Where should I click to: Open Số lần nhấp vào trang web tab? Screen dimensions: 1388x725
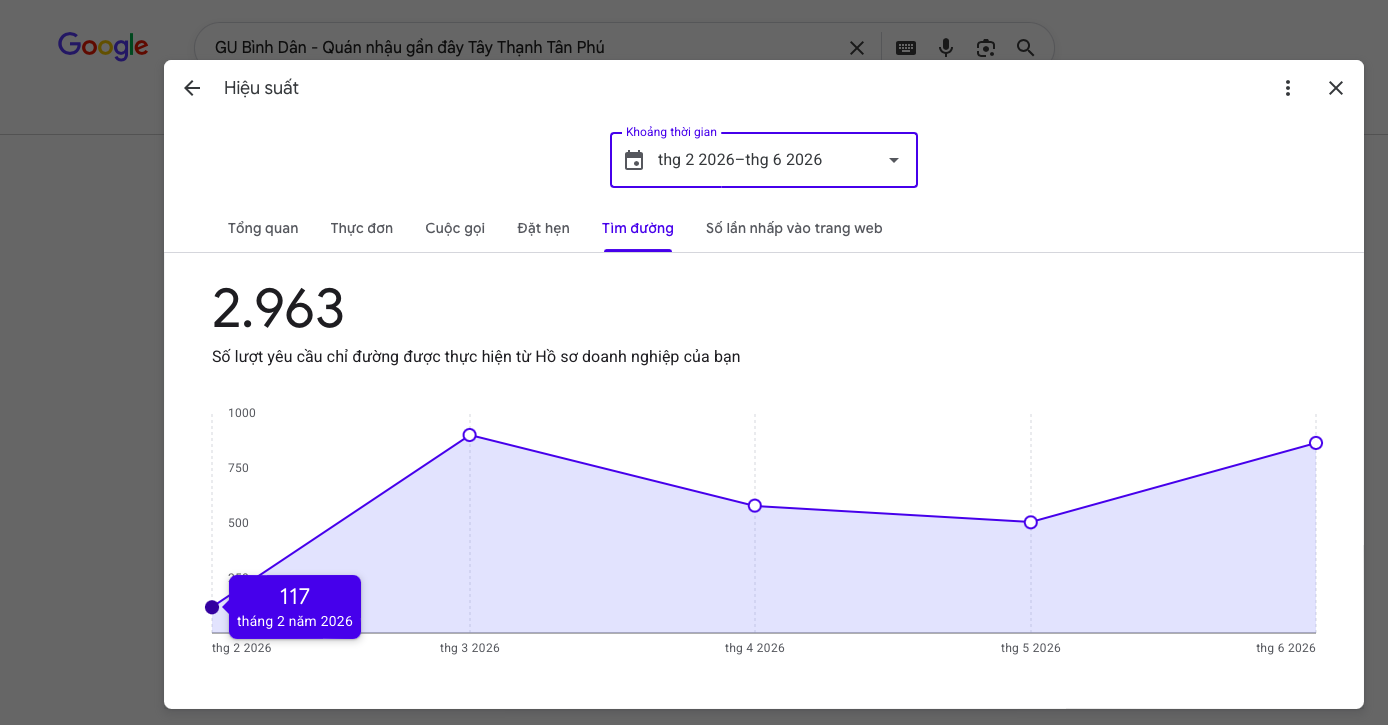tap(794, 228)
